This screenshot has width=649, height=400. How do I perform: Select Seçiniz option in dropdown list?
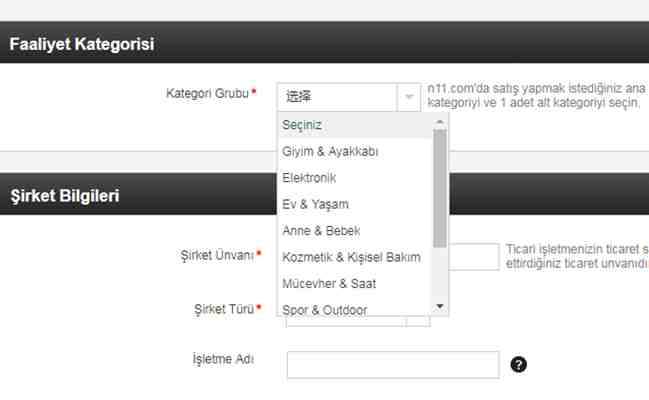pos(354,125)
